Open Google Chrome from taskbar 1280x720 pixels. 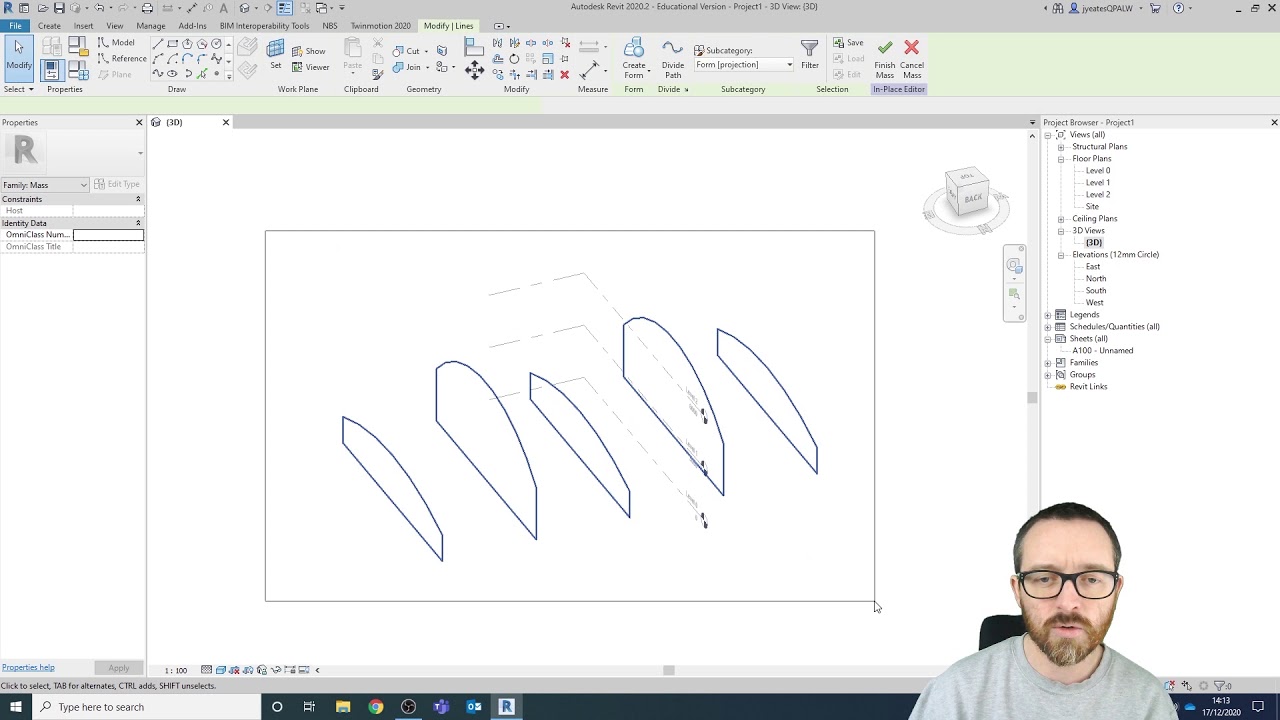coord(375,707)
